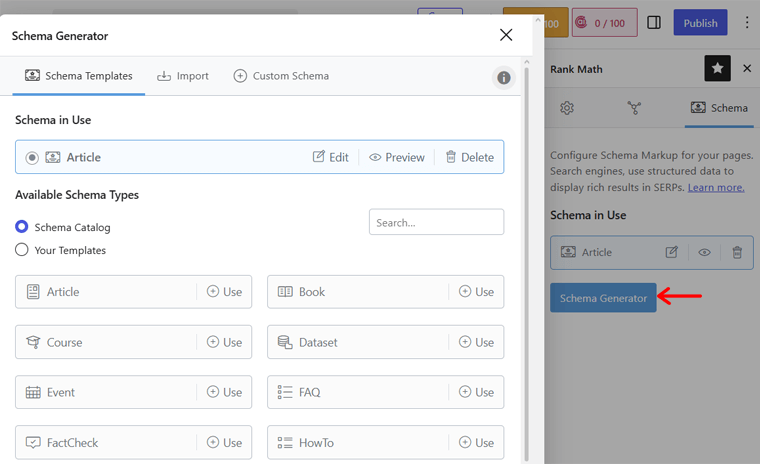This screenshot has height=464, width=760.
Task: Click the edit icon for sidebar Article schema
Action: point(671,252)
